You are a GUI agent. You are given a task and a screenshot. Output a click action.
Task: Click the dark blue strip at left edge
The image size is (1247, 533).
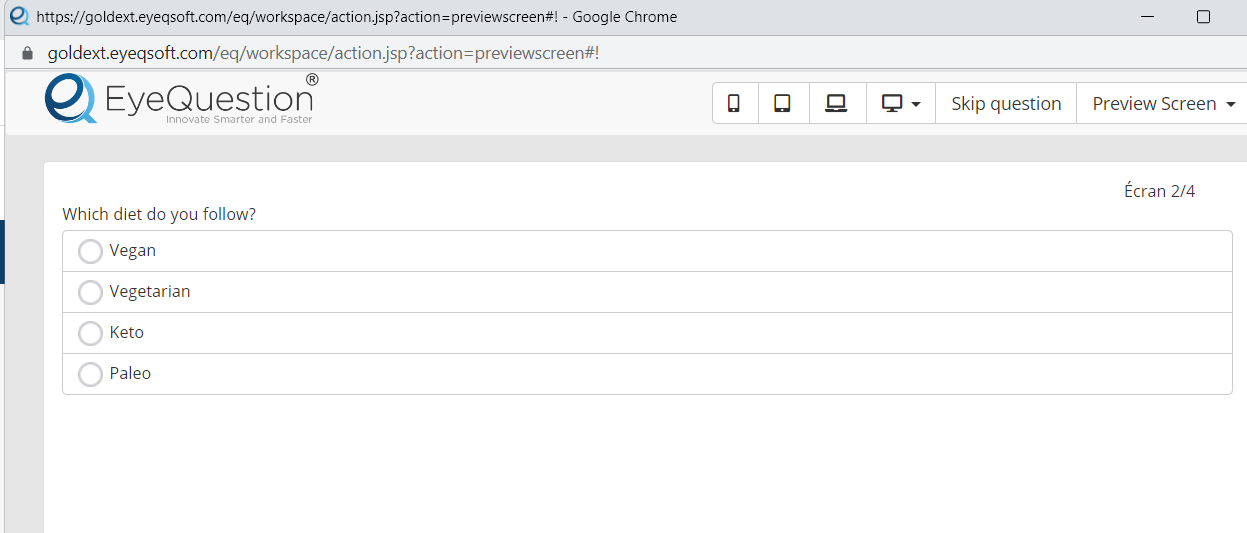(2, 252)
